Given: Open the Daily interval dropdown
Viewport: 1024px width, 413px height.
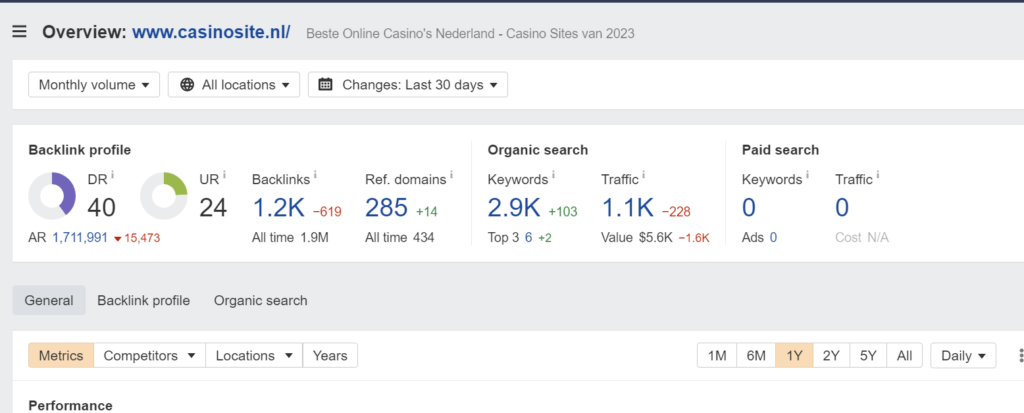Looking at the screenshot, I should click(x=963, y=355).
